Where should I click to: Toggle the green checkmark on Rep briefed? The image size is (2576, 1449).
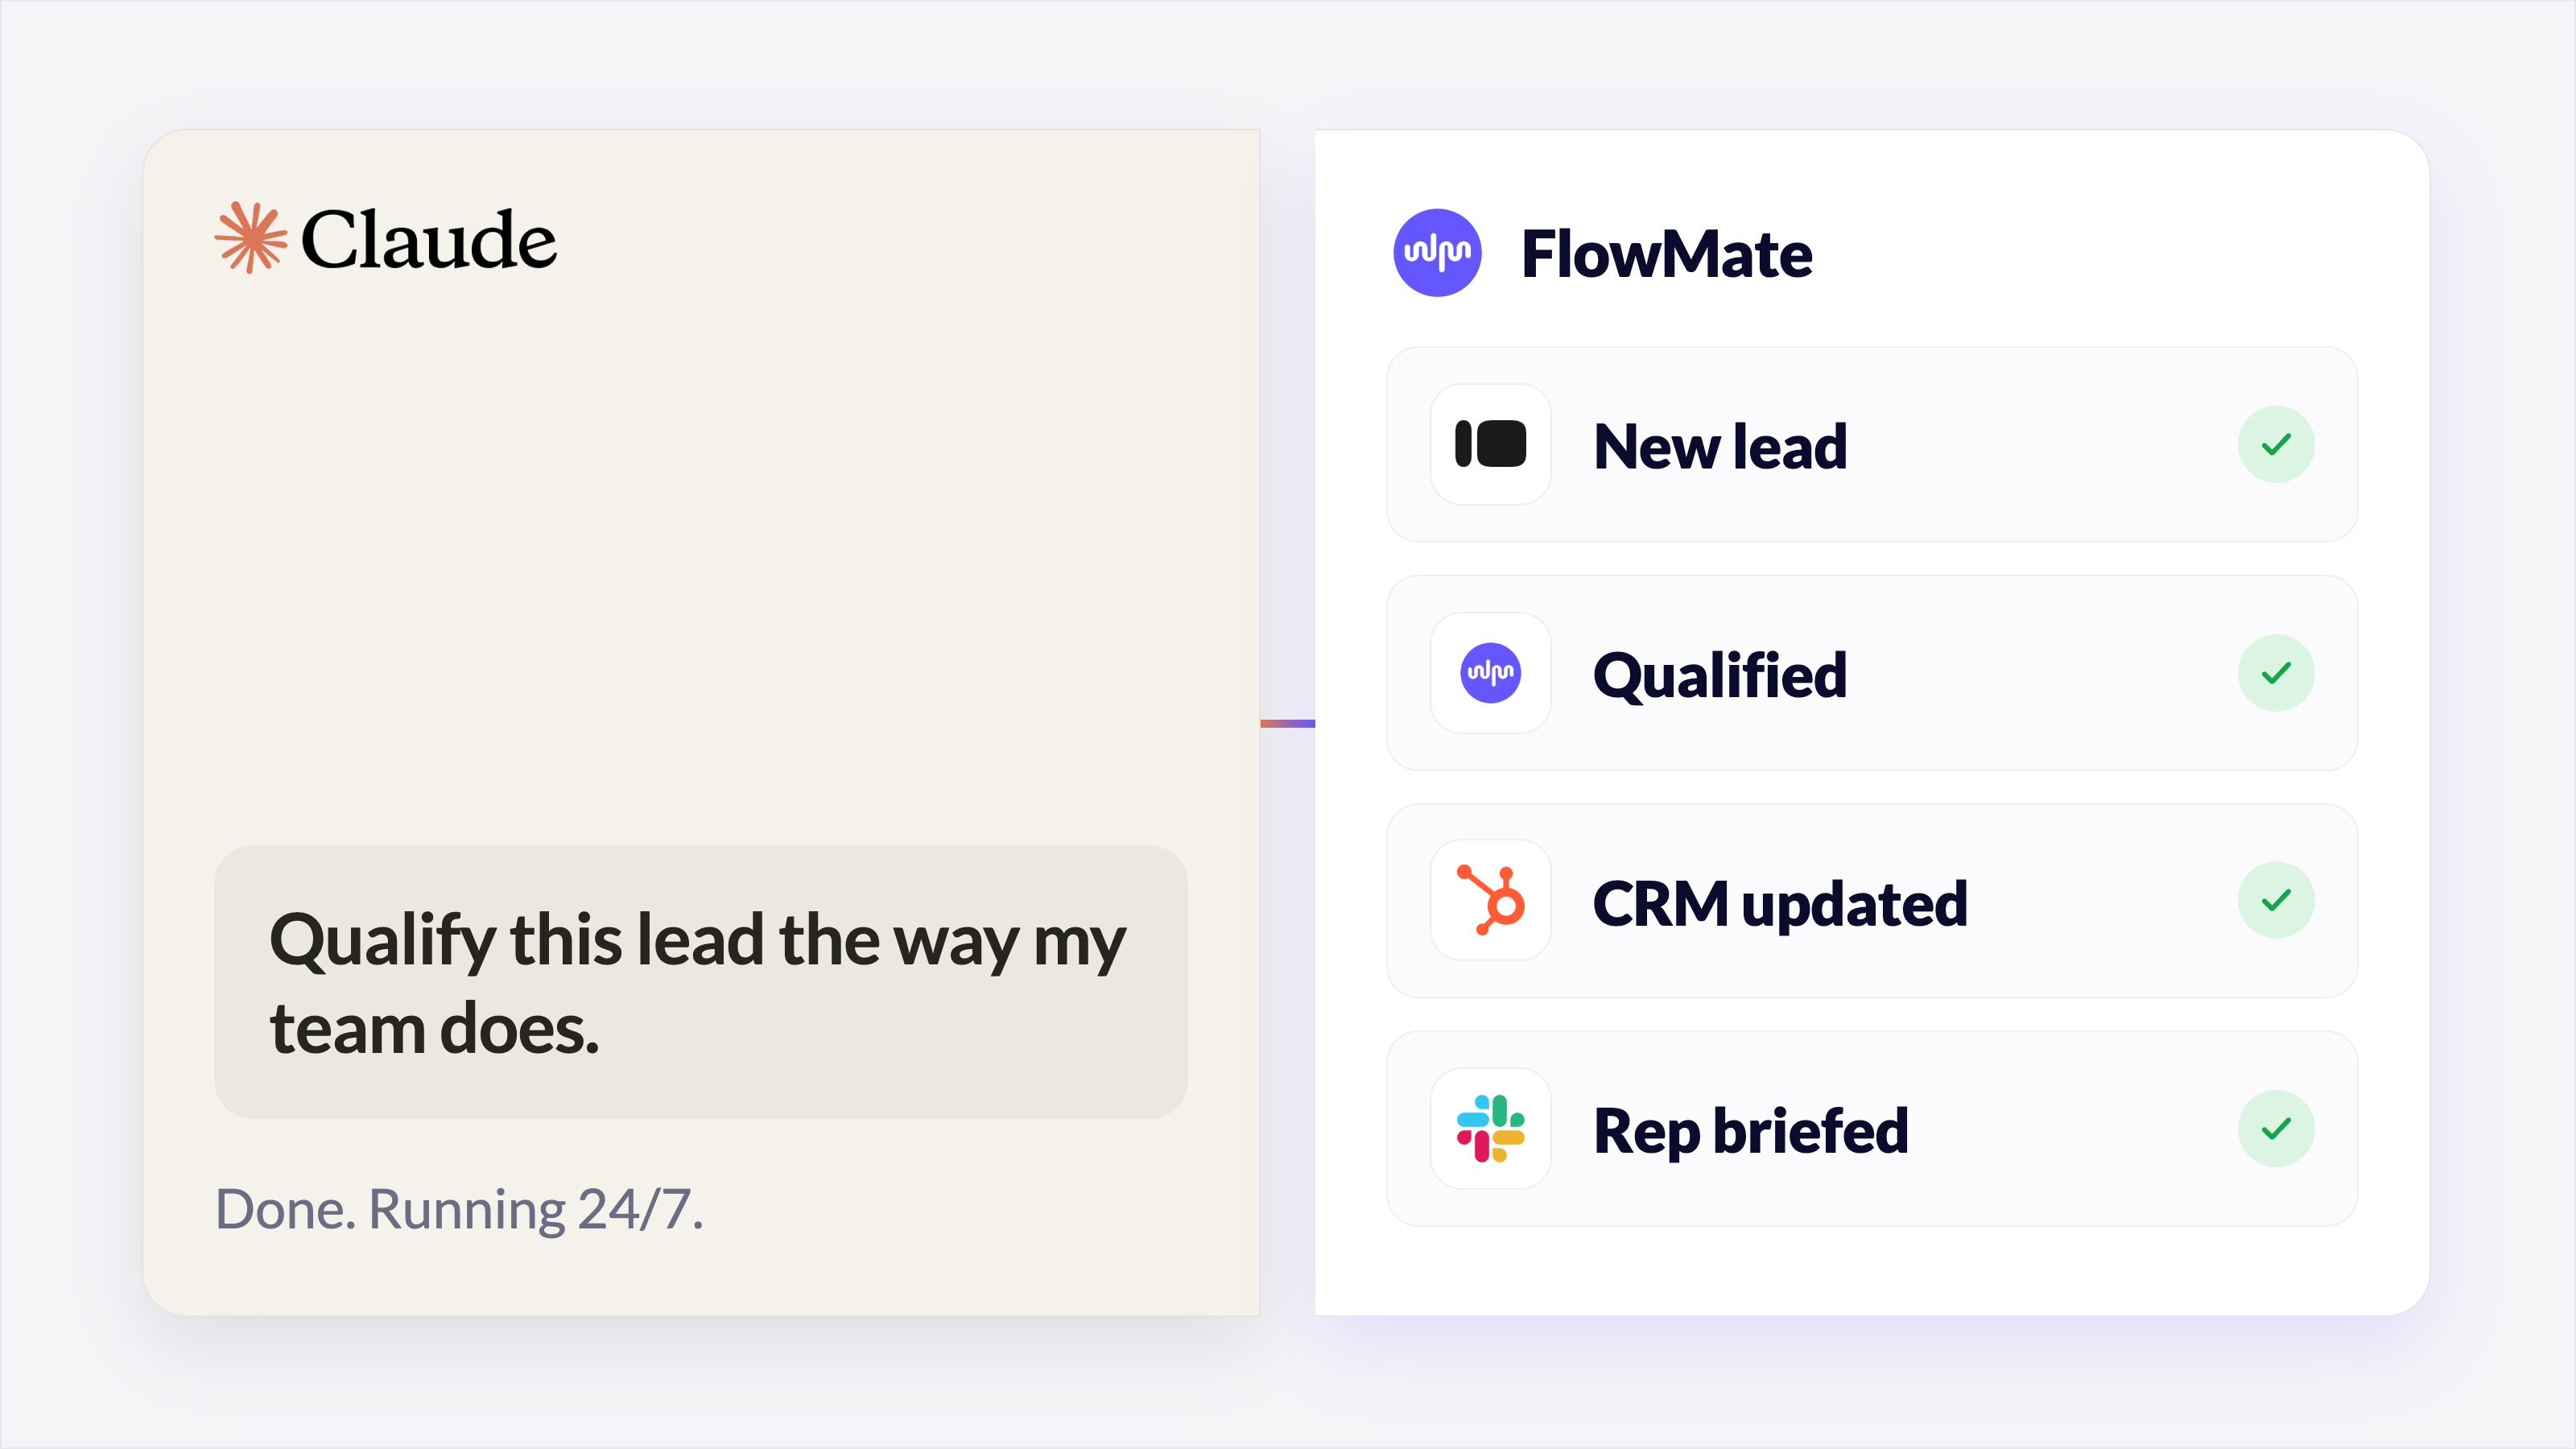click(x=2276, y=1129)
